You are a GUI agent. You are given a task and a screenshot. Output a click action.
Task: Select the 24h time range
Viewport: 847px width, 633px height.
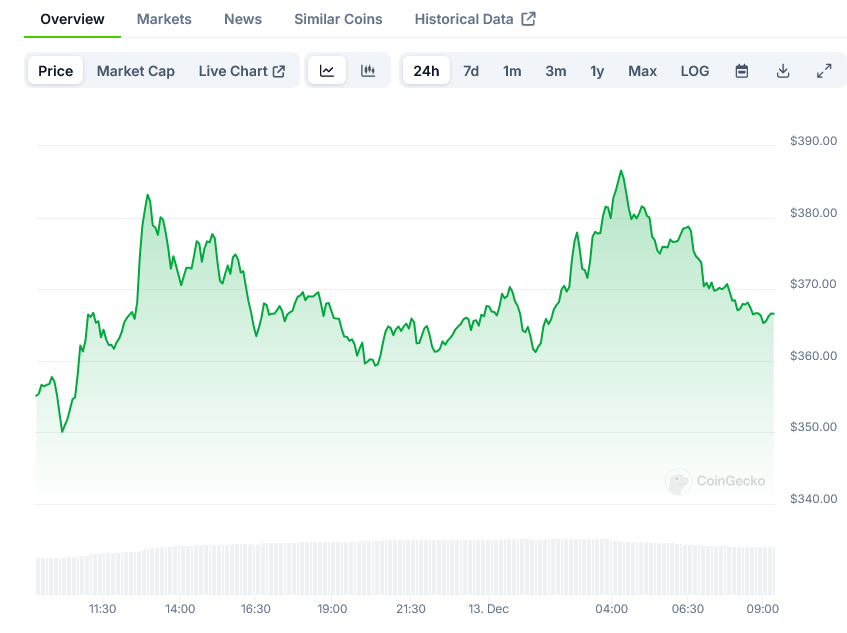coord(426,71)
